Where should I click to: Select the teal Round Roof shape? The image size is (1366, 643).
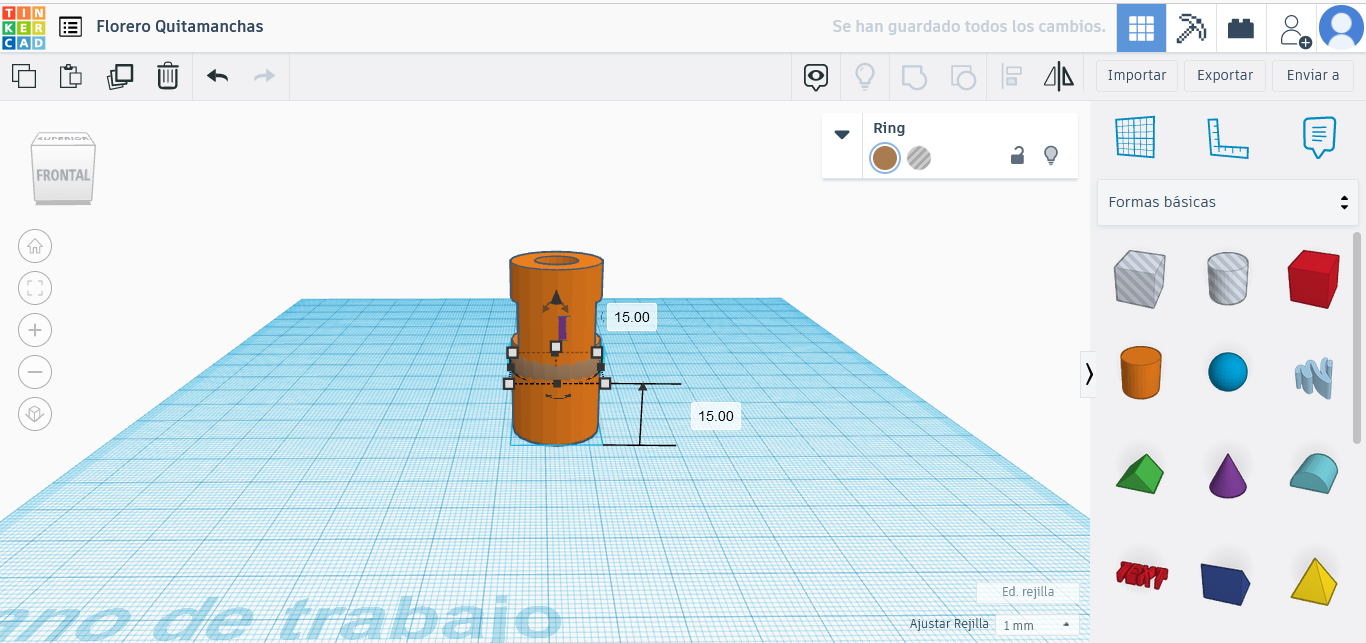coord(1313,473)
